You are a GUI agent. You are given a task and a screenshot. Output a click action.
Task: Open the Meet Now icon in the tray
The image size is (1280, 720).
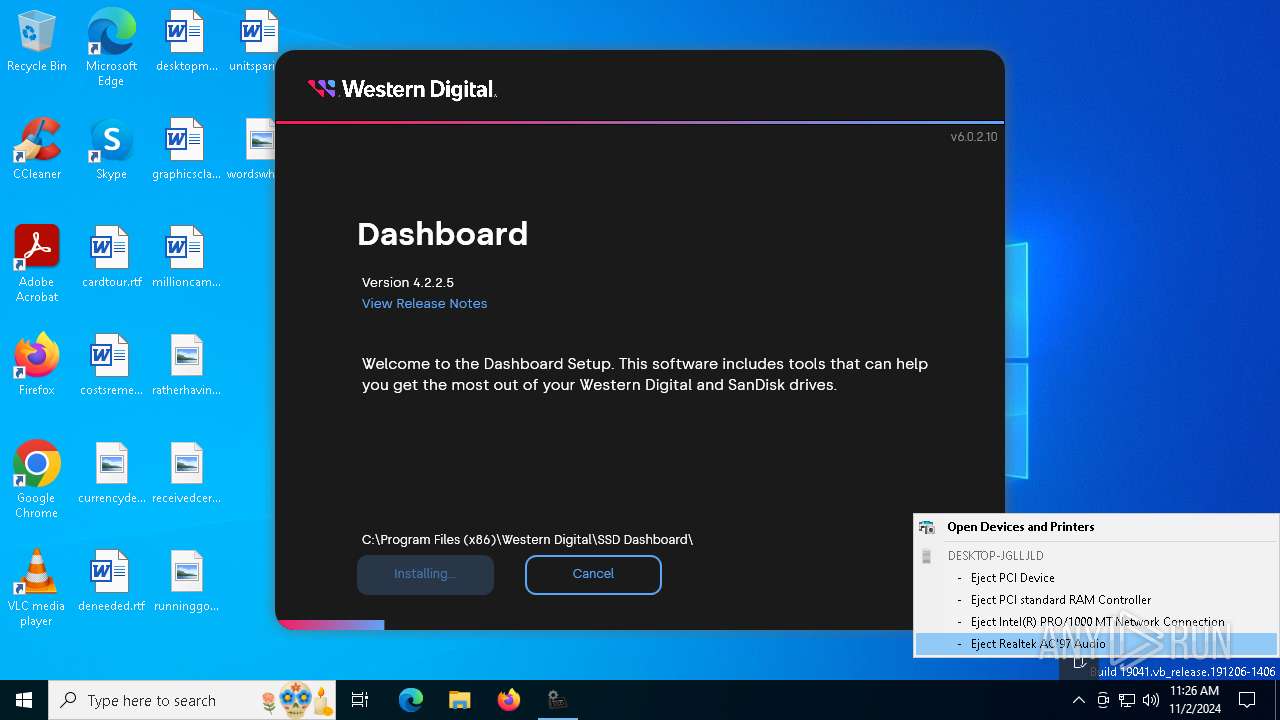[x=1103, y=700]
